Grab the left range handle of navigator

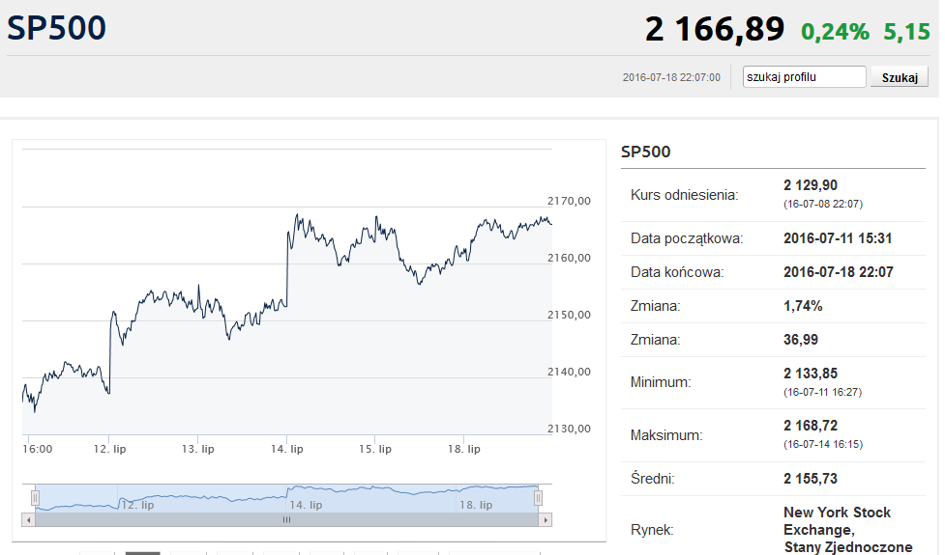pyautogui.click(x=36, y=498)
